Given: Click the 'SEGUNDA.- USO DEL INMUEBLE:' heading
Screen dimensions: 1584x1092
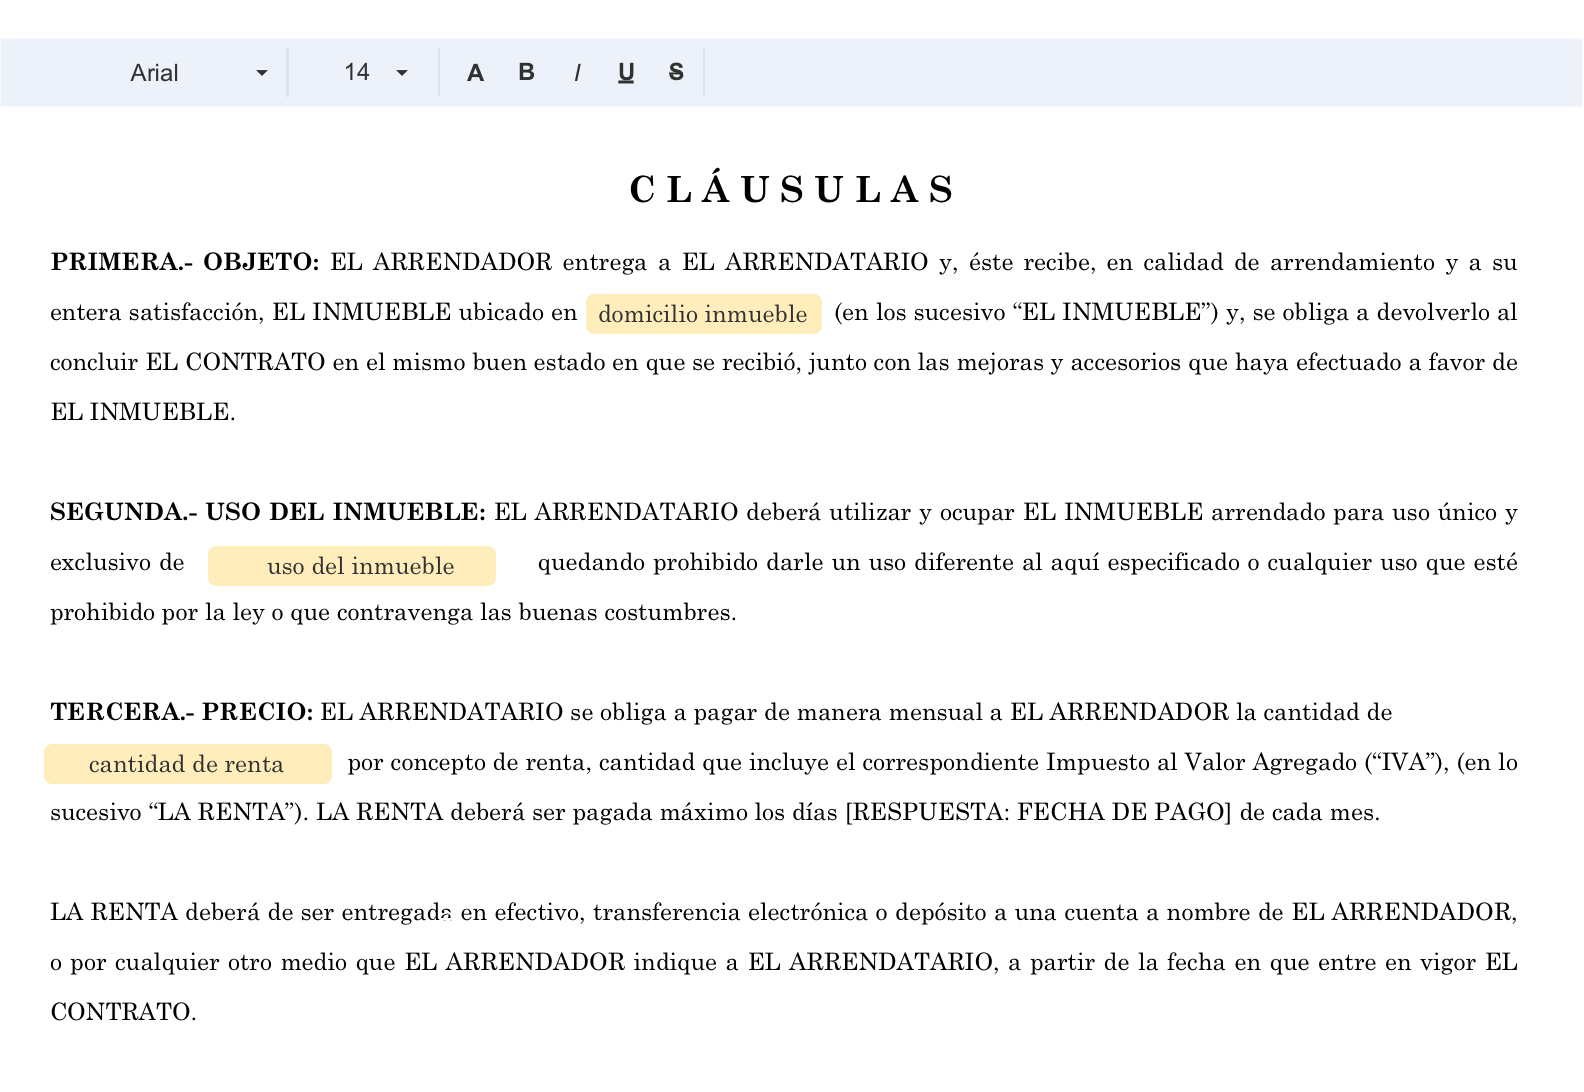Looking at the screenshot, I should click(267, 513).
